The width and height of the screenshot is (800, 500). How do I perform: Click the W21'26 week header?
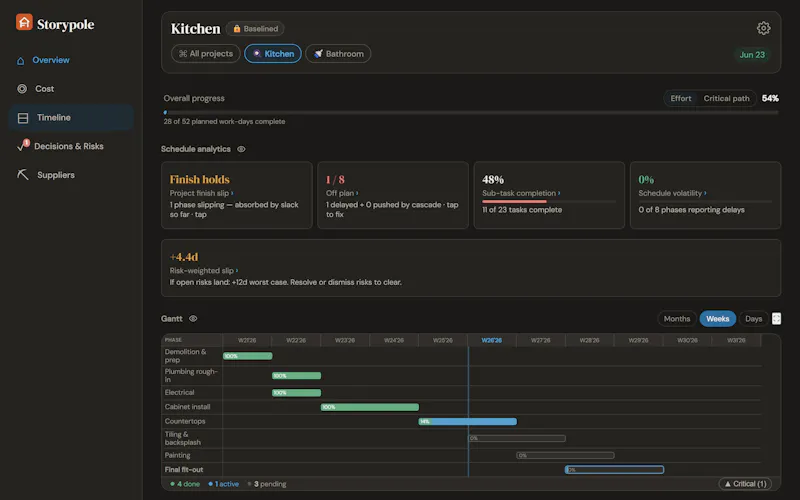[247, 340]
